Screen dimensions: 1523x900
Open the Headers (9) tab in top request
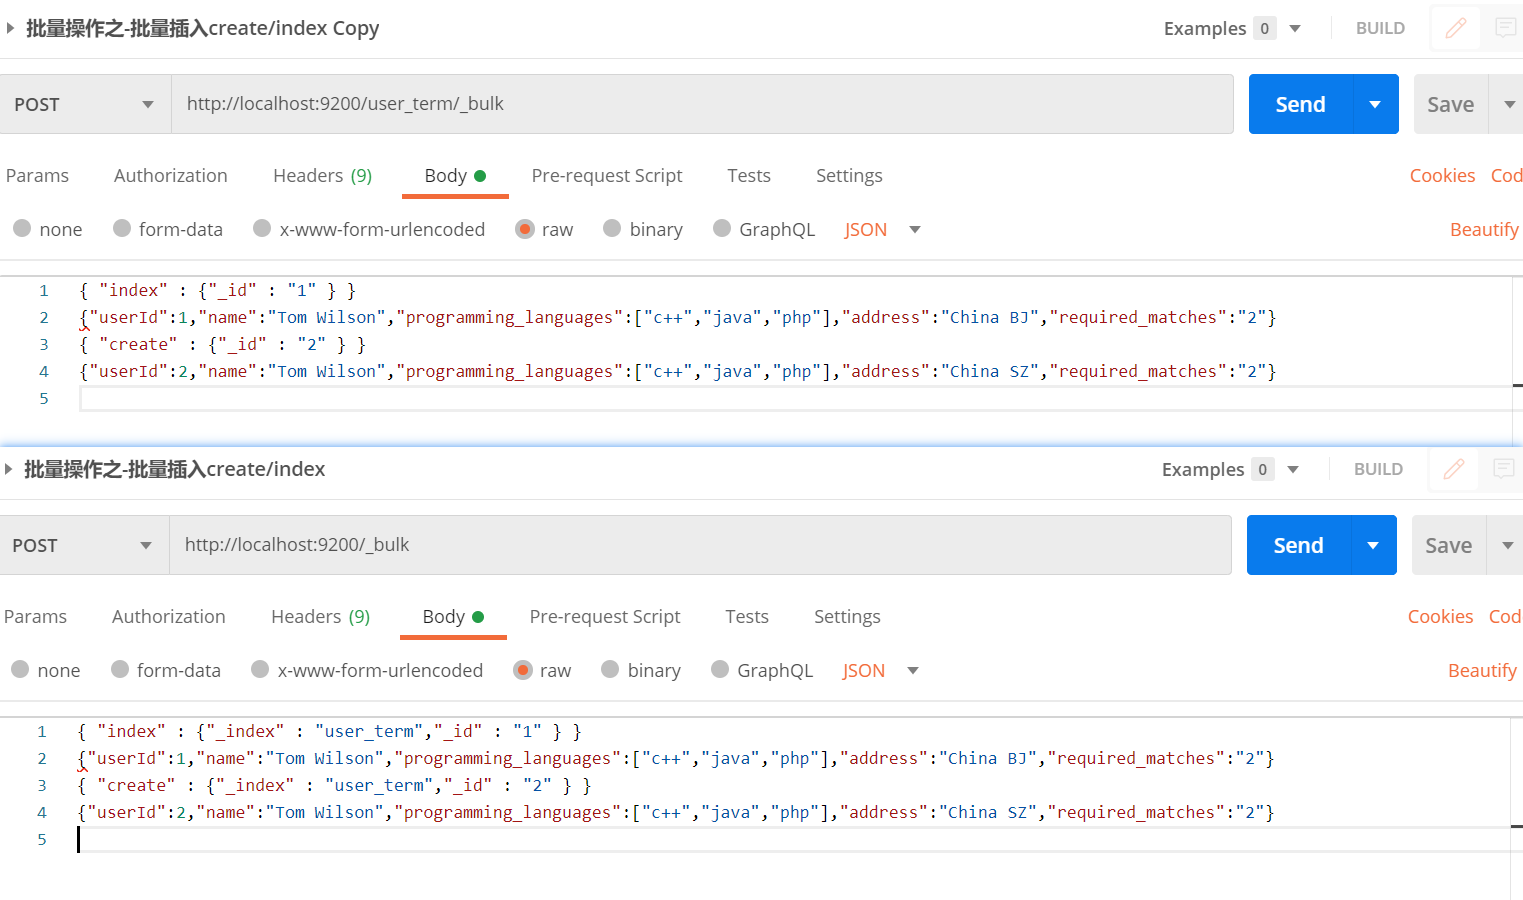[322, 176]
